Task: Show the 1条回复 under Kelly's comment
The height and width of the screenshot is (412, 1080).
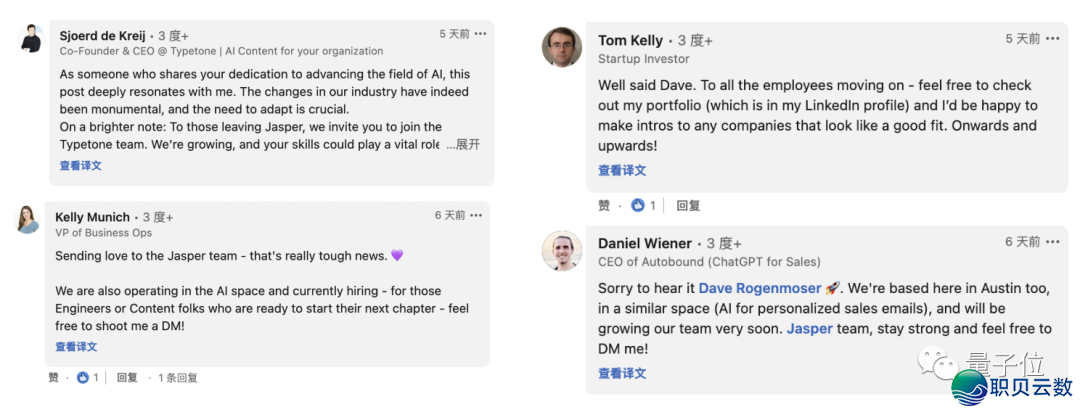Action: click(177, 378)
